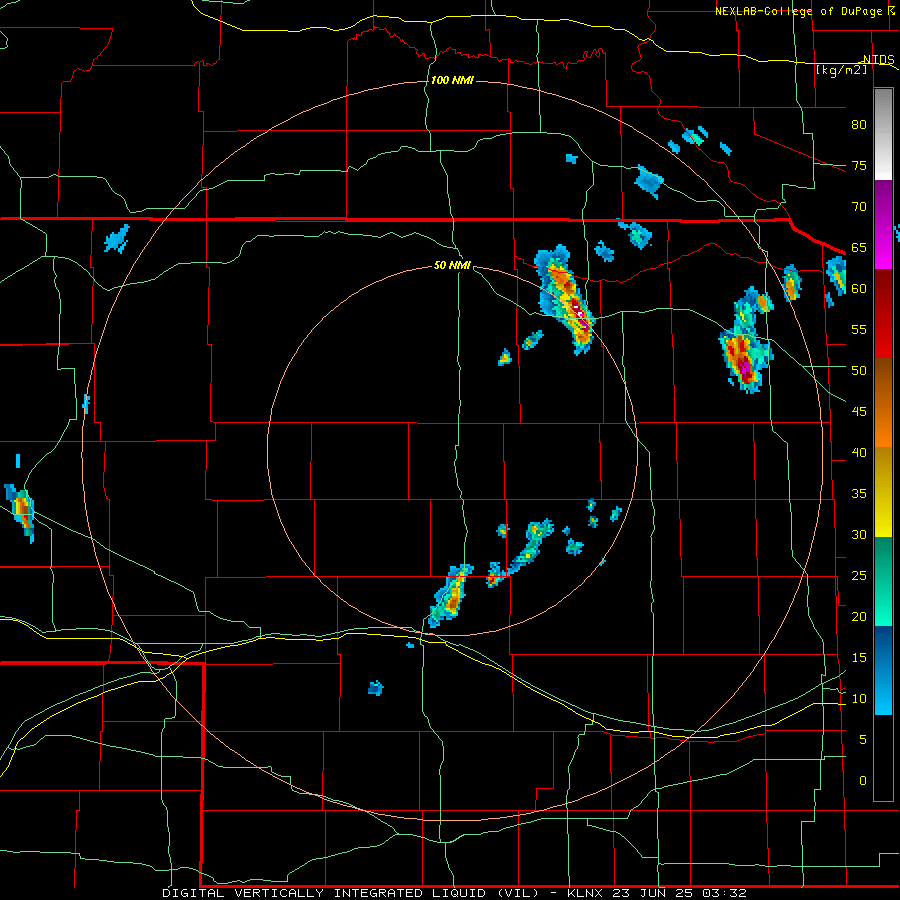Click the 65 value on the VIL scale
This screenshot has height=900, width=900.
859,248
